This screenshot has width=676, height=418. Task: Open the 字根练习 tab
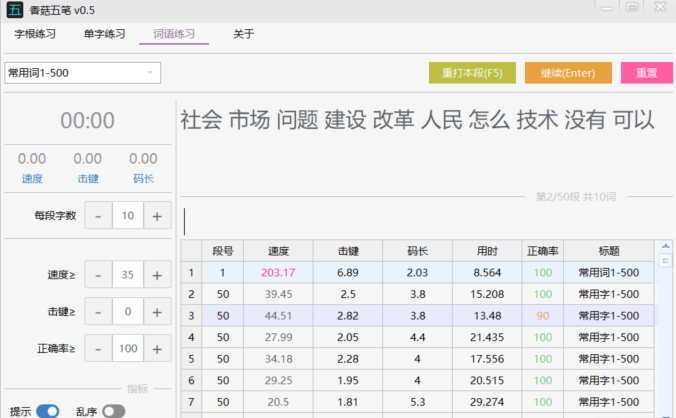35,34
